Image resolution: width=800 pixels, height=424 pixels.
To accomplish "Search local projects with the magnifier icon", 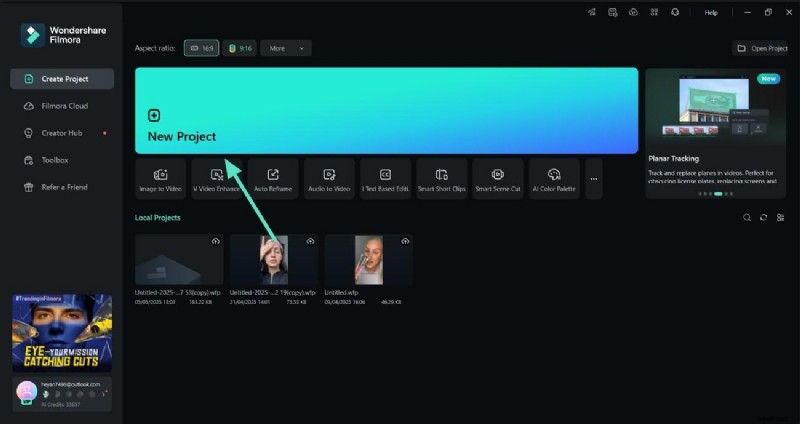I will point(746,217).
